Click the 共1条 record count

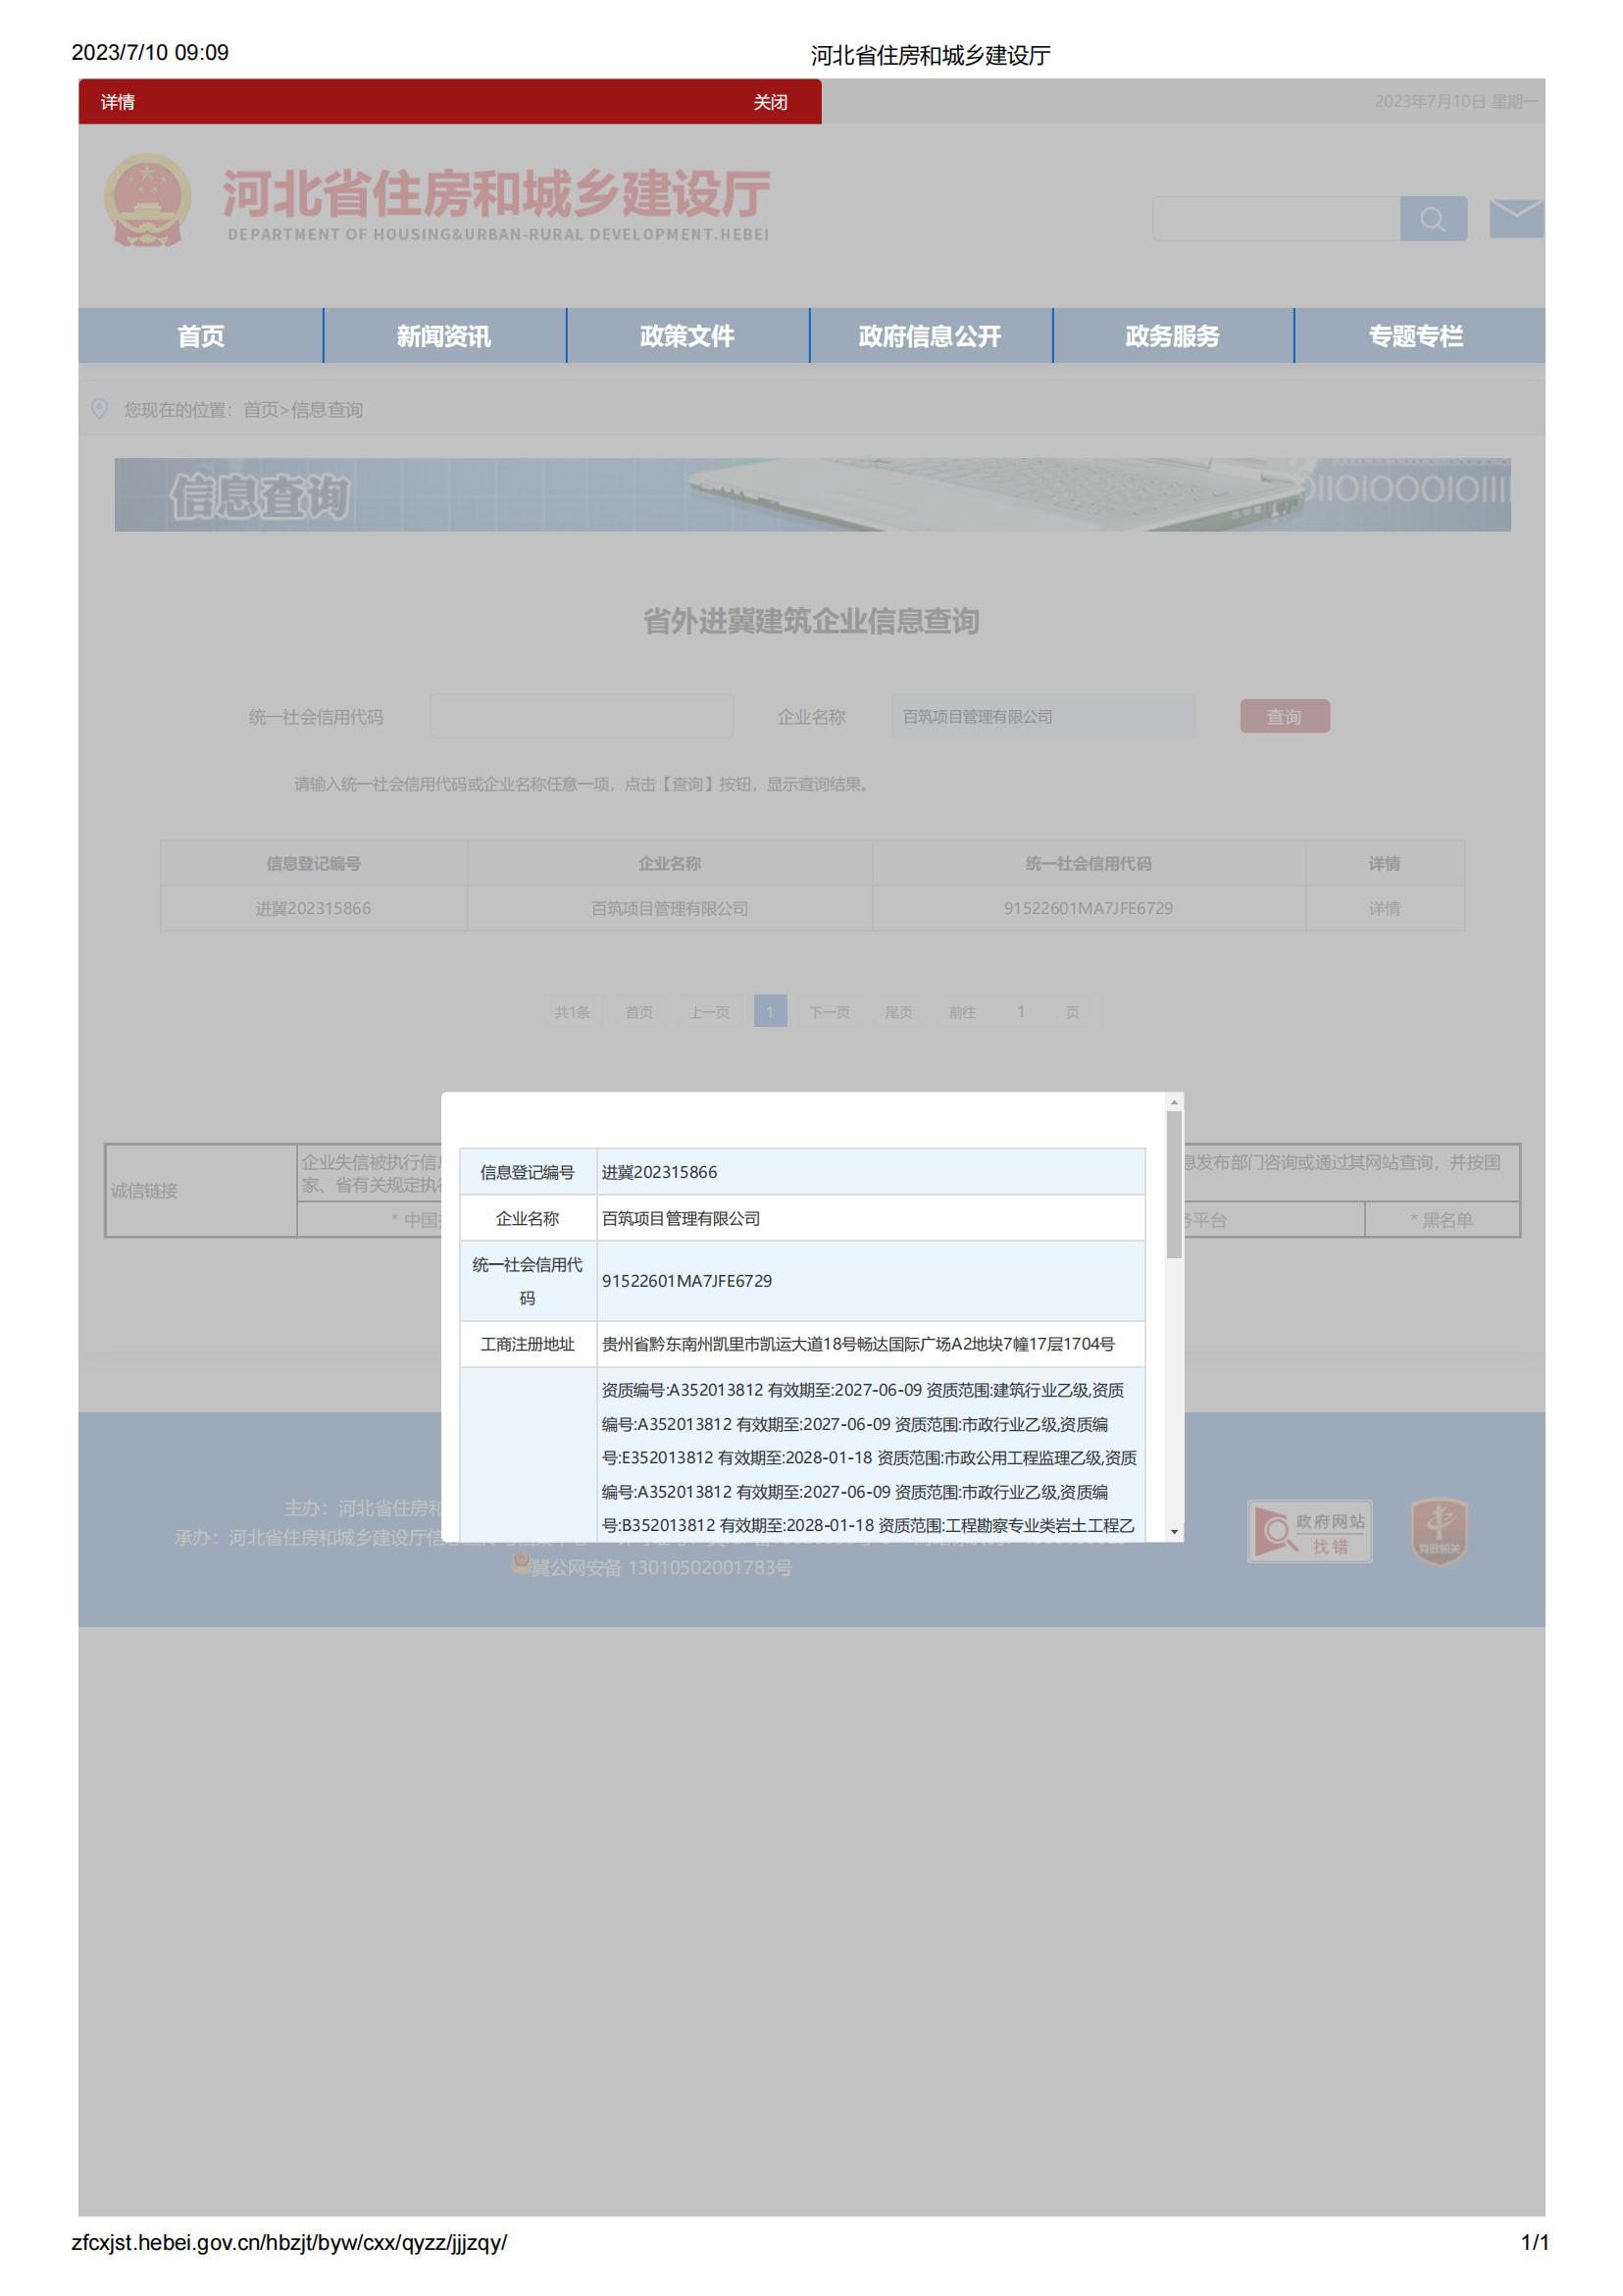(572, 1012)
